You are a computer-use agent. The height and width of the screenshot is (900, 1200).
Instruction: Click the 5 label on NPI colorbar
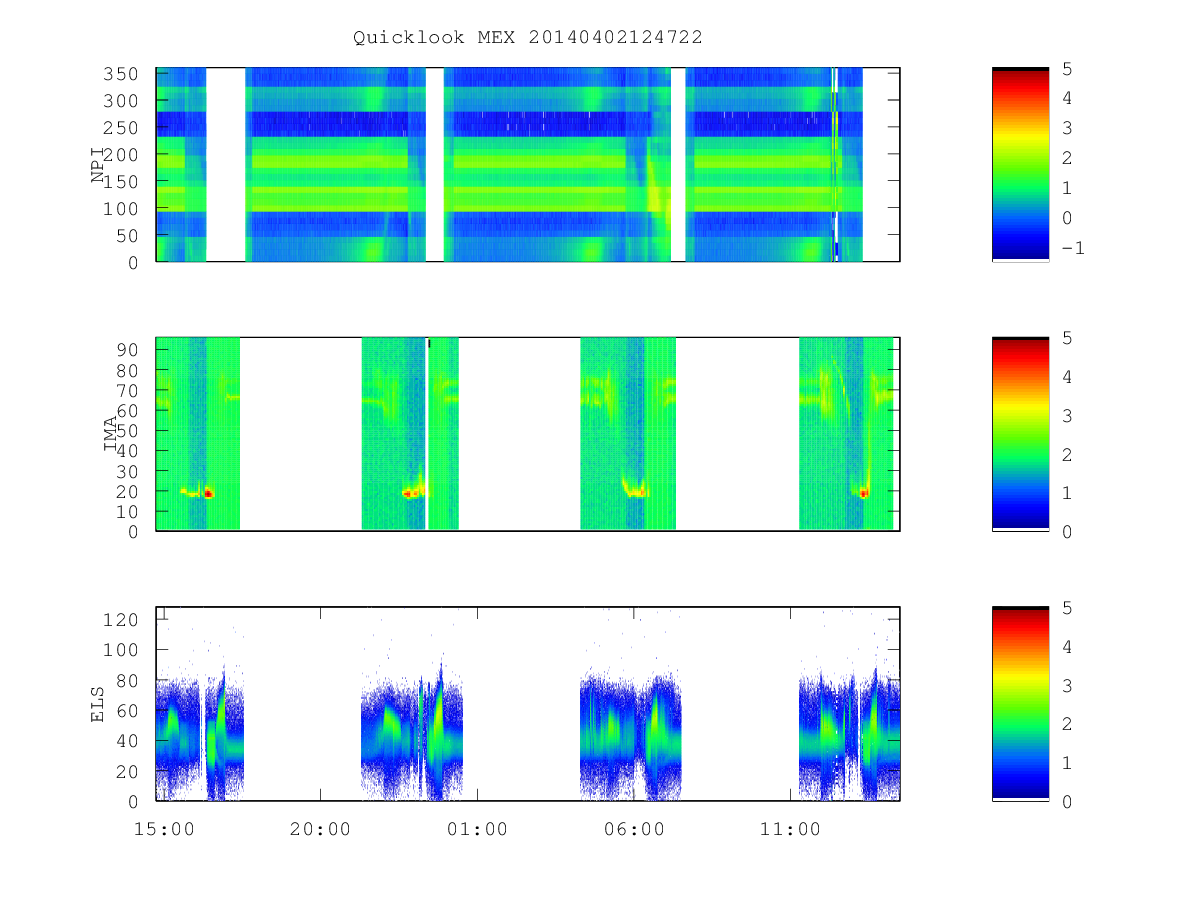[x=1068, y=68]
